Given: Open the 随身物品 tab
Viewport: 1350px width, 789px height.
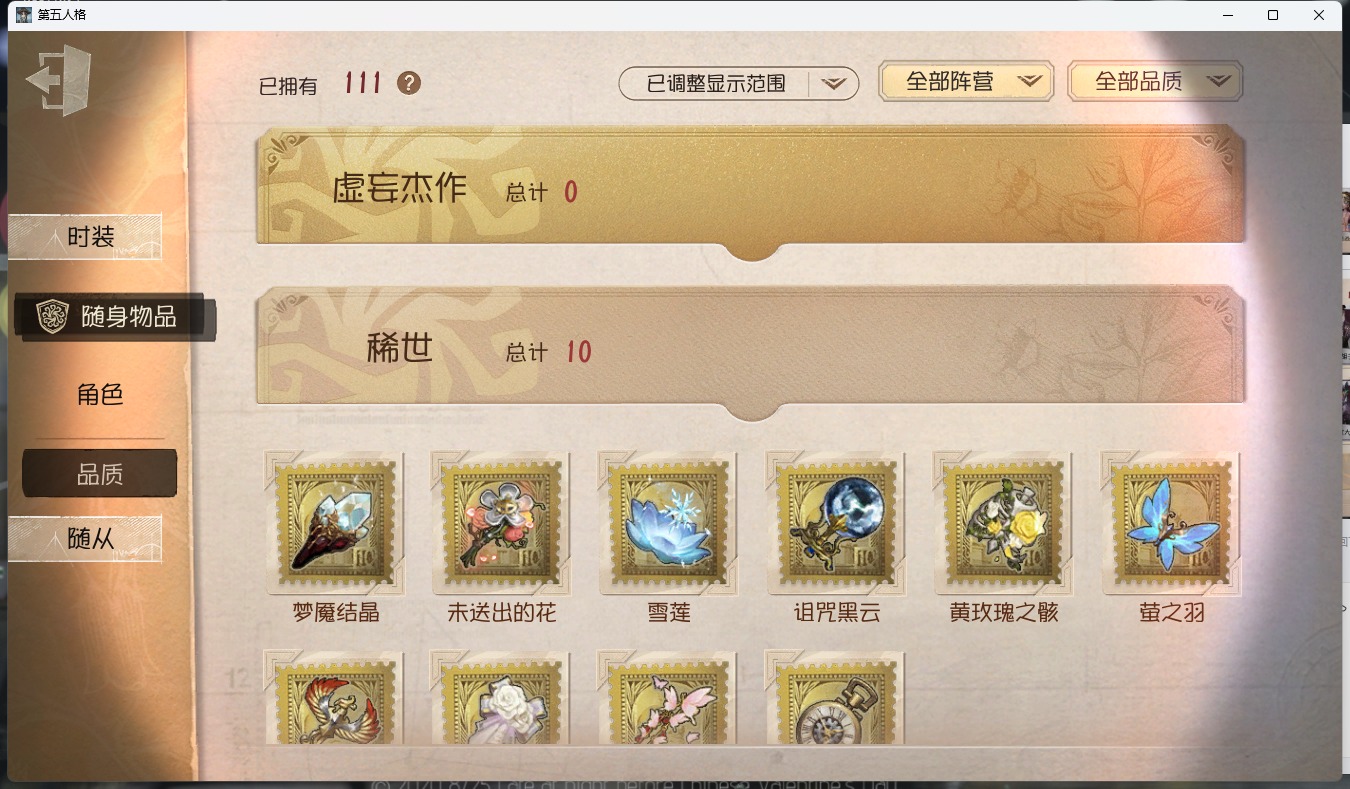Looking at the screenshot, I should 113,317.
